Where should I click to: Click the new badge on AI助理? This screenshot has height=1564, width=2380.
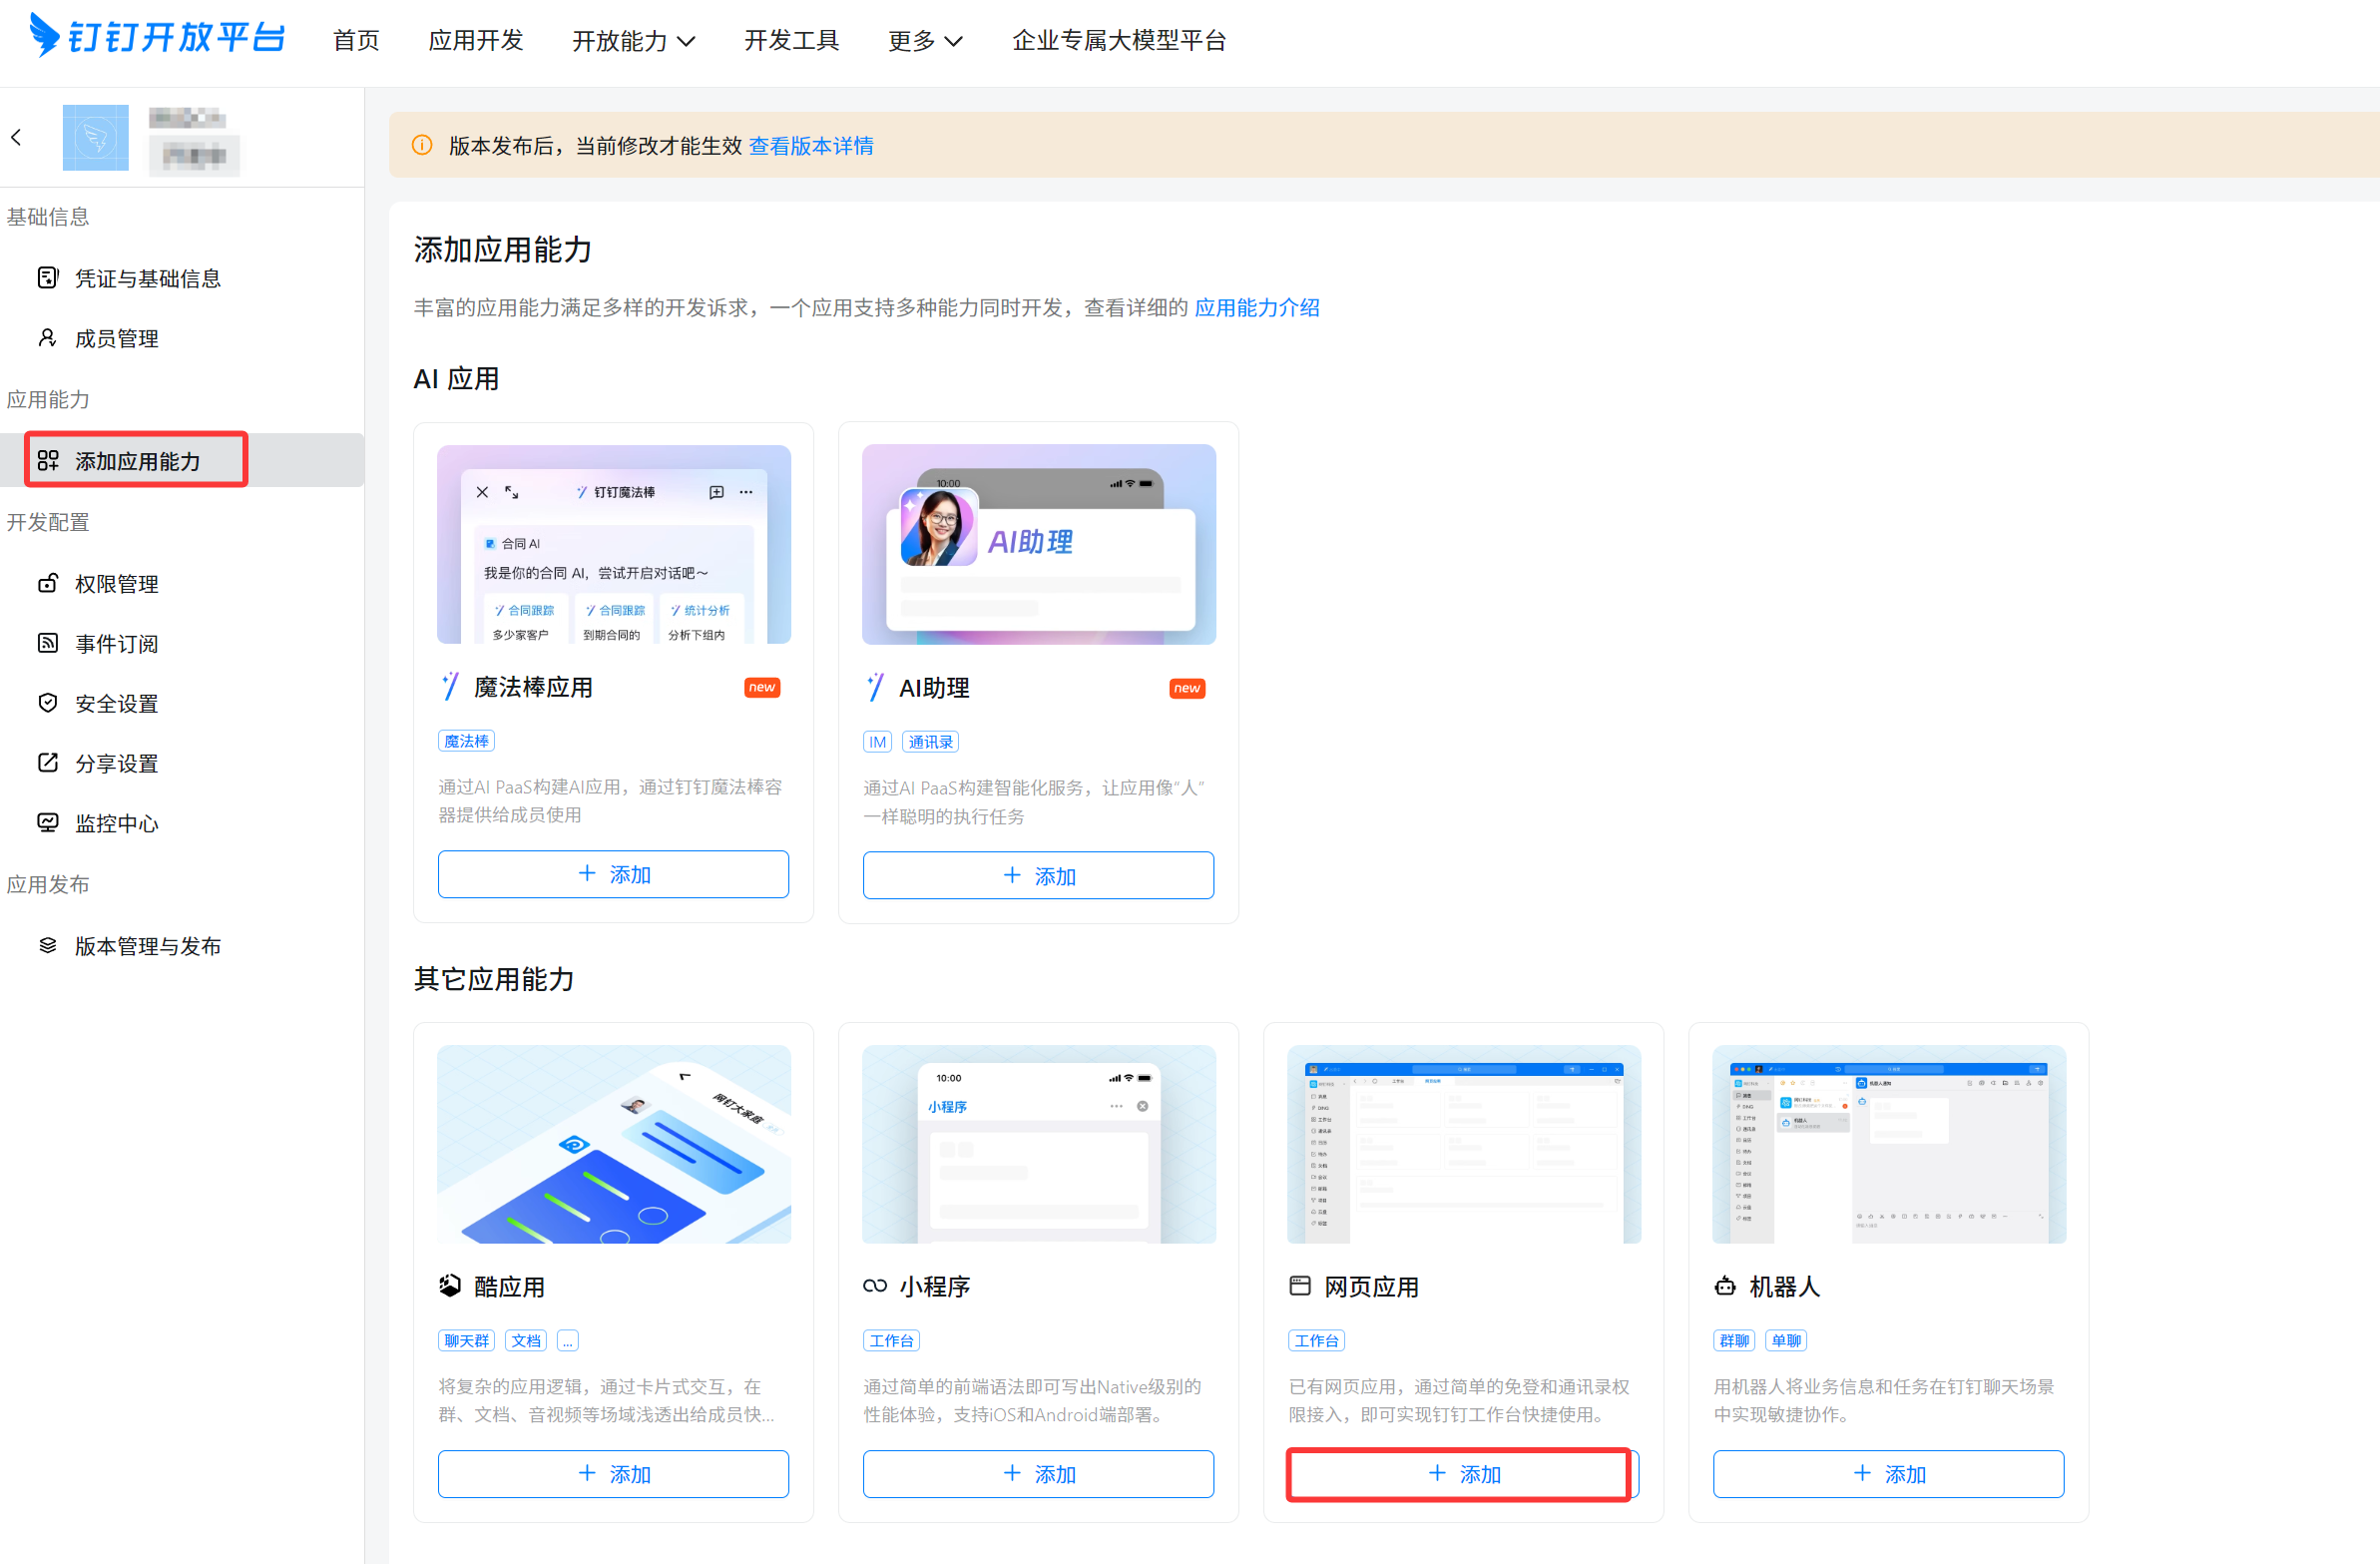(x=1187, y=688)
